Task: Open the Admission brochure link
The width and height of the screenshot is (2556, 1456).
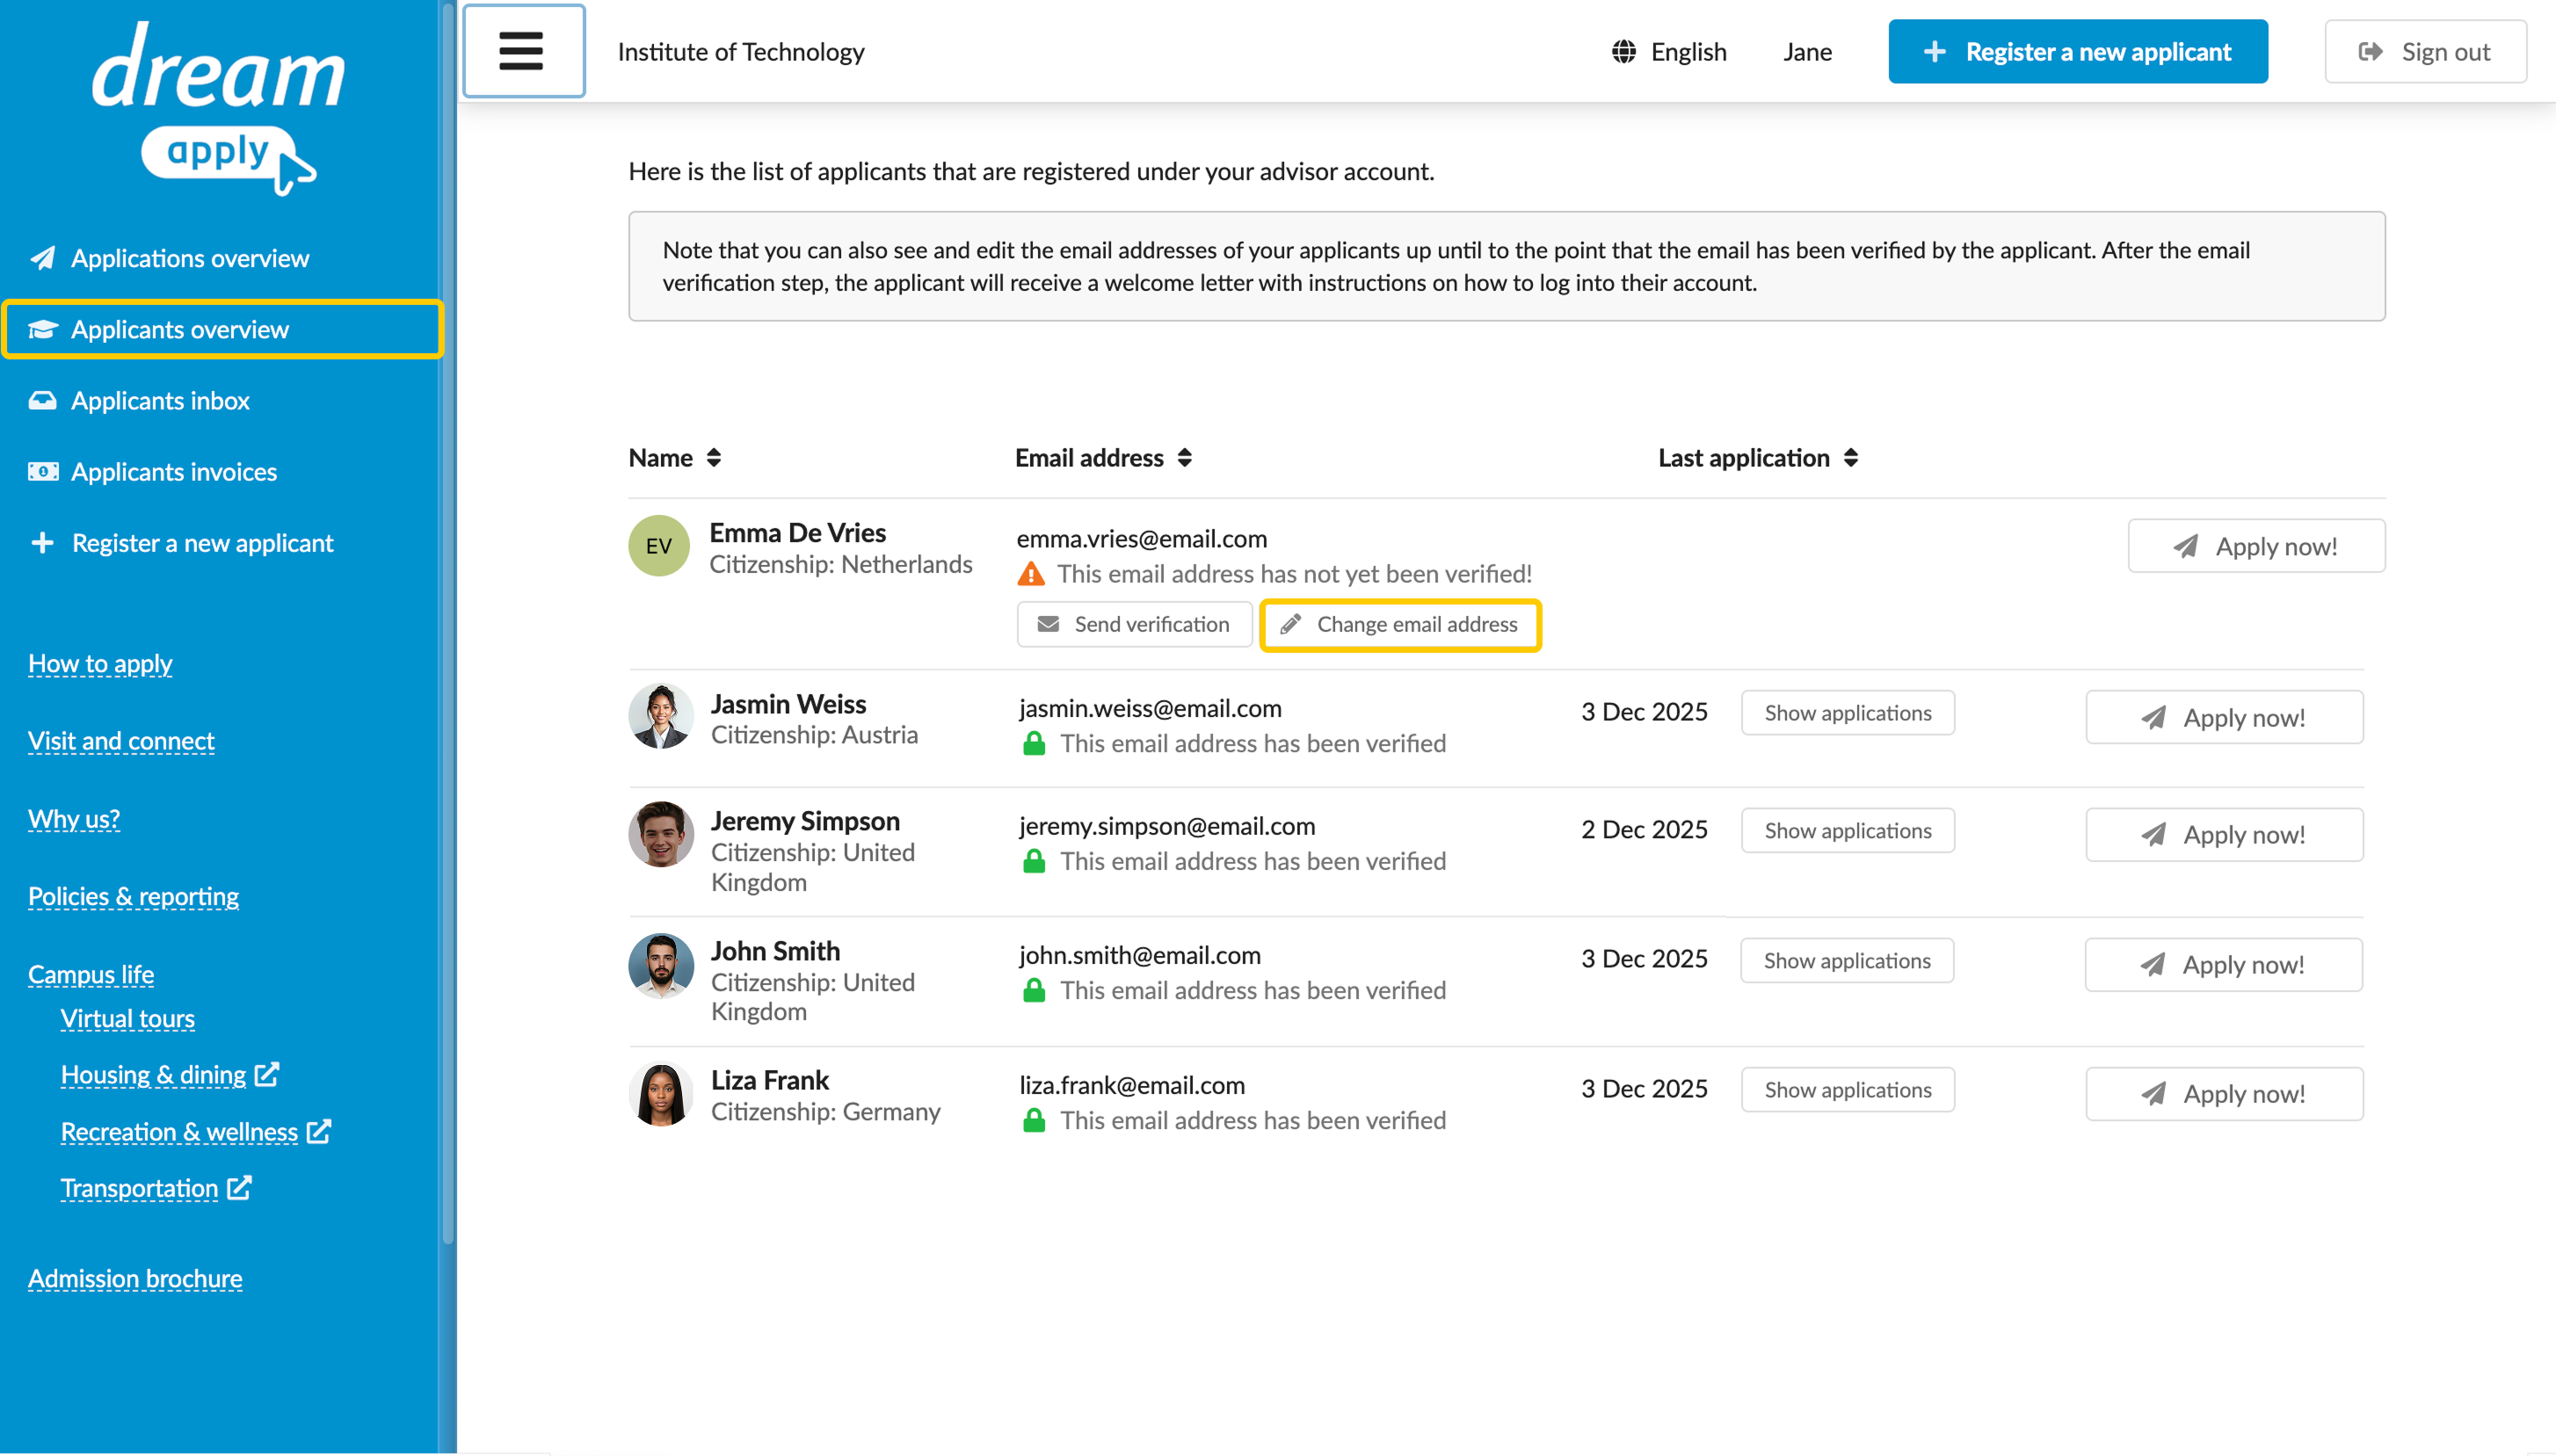Action: [135, 1279]
